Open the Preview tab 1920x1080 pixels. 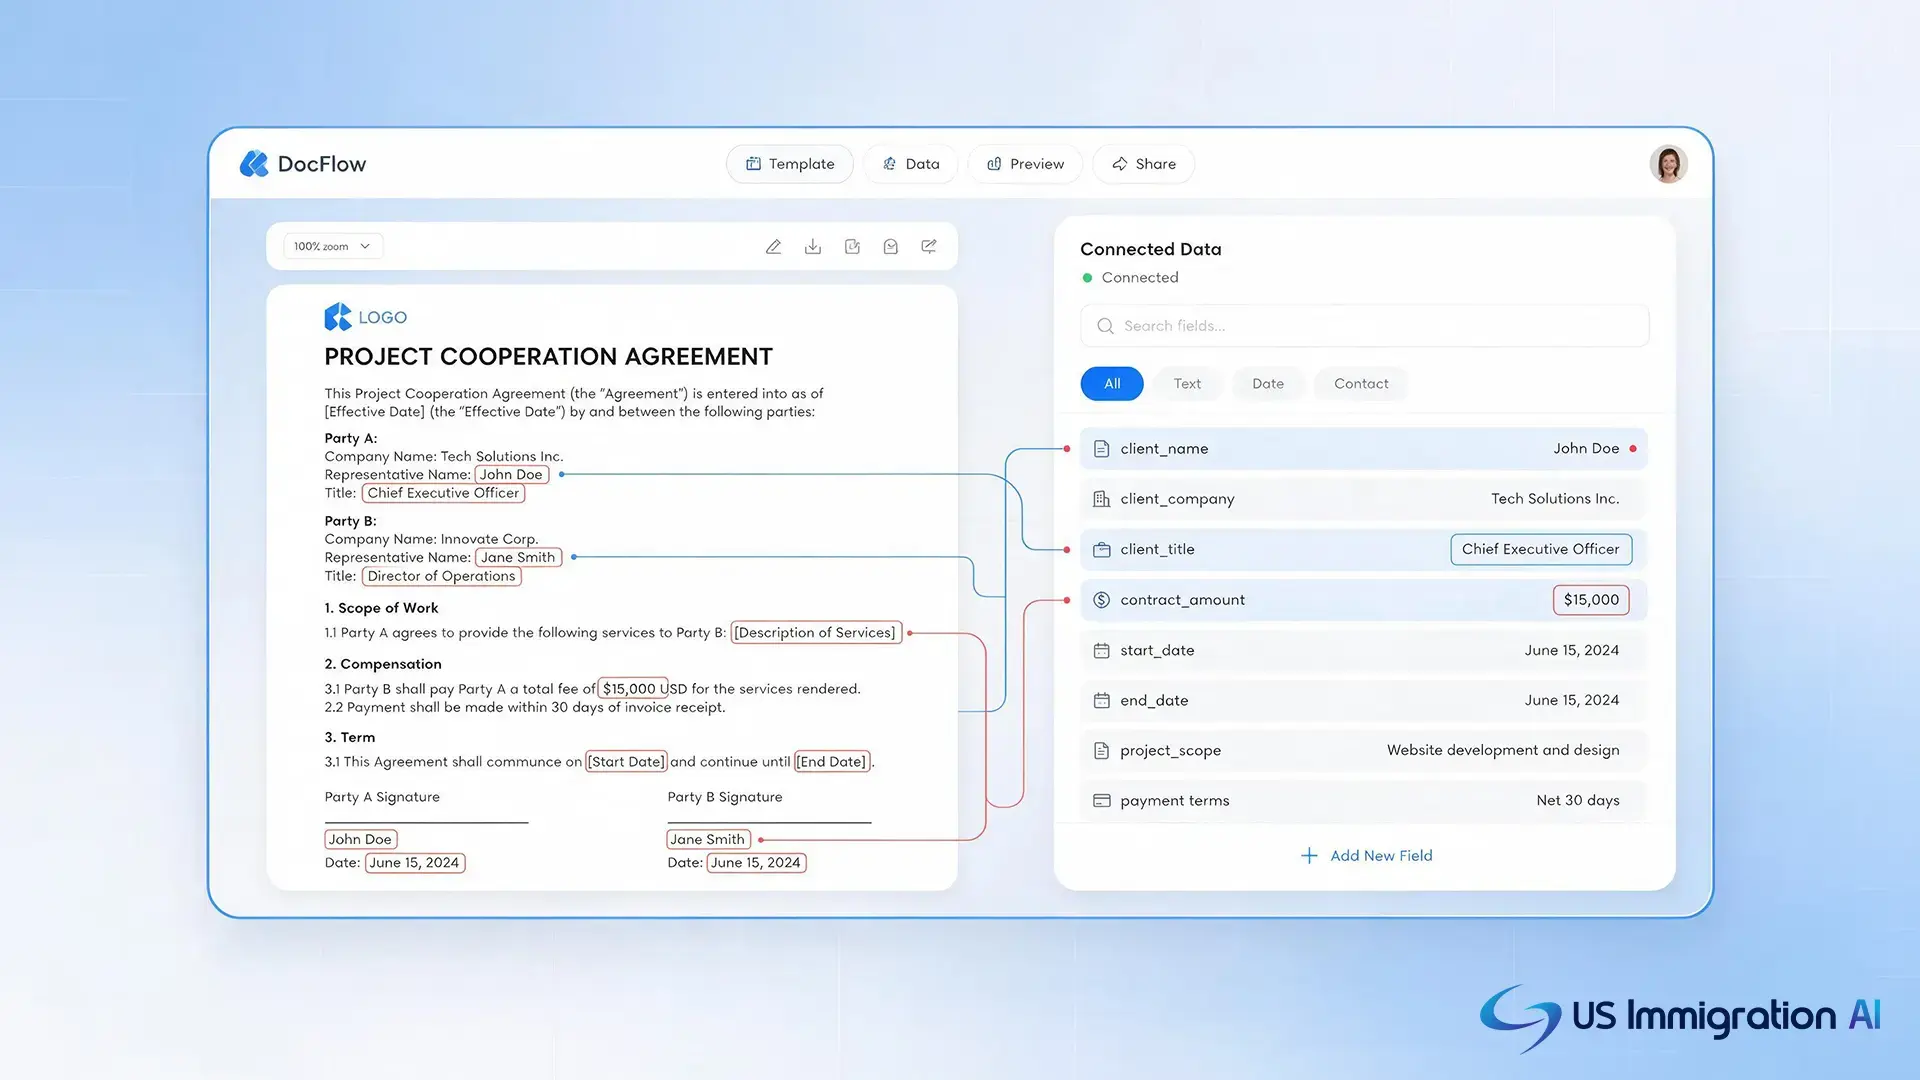pos(1025,164)
